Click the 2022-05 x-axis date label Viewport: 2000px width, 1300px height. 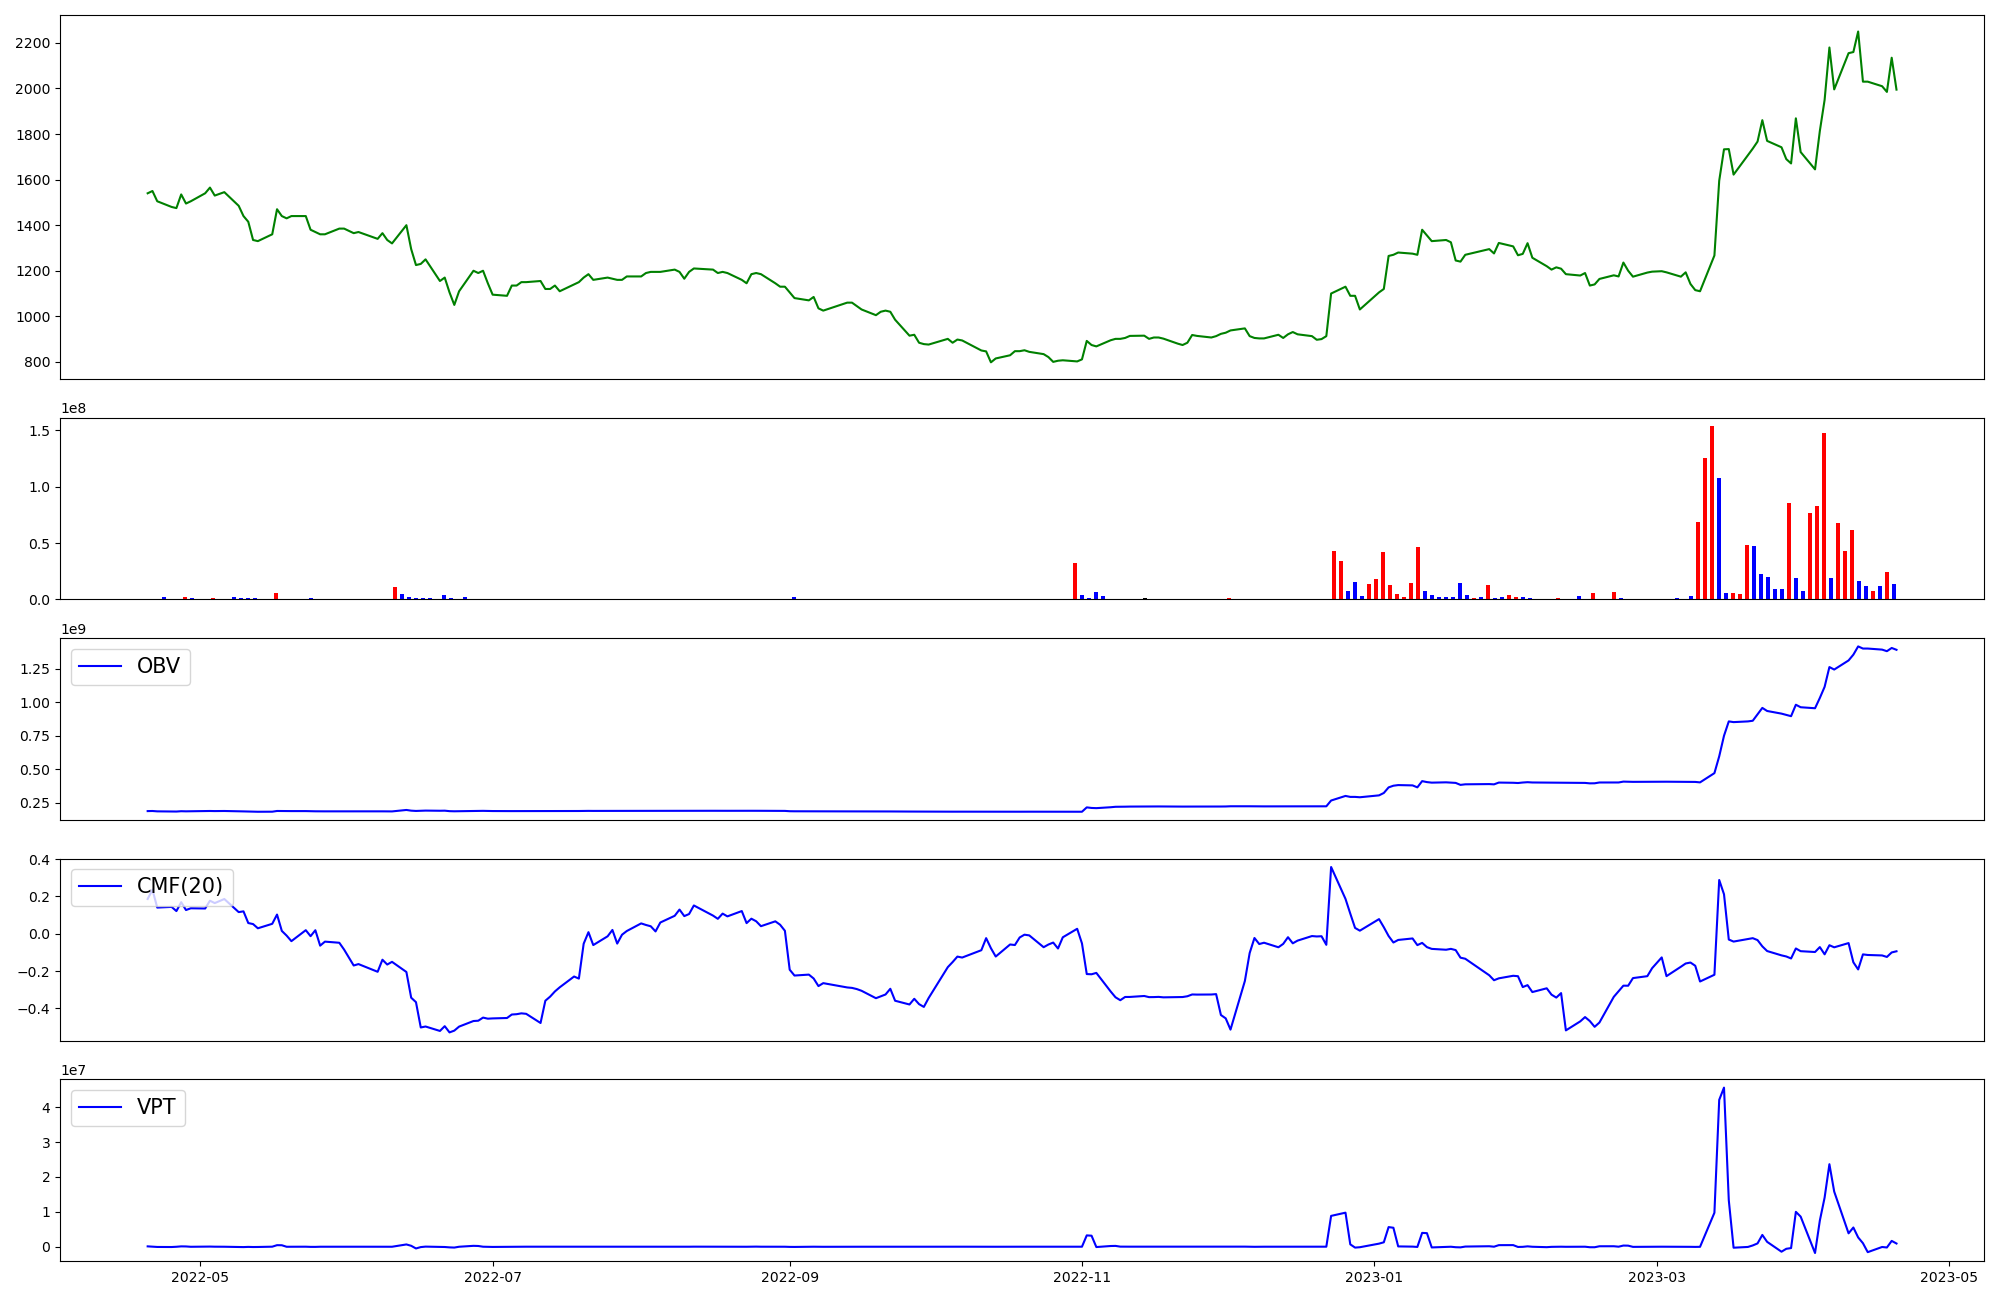point(200,1277)
